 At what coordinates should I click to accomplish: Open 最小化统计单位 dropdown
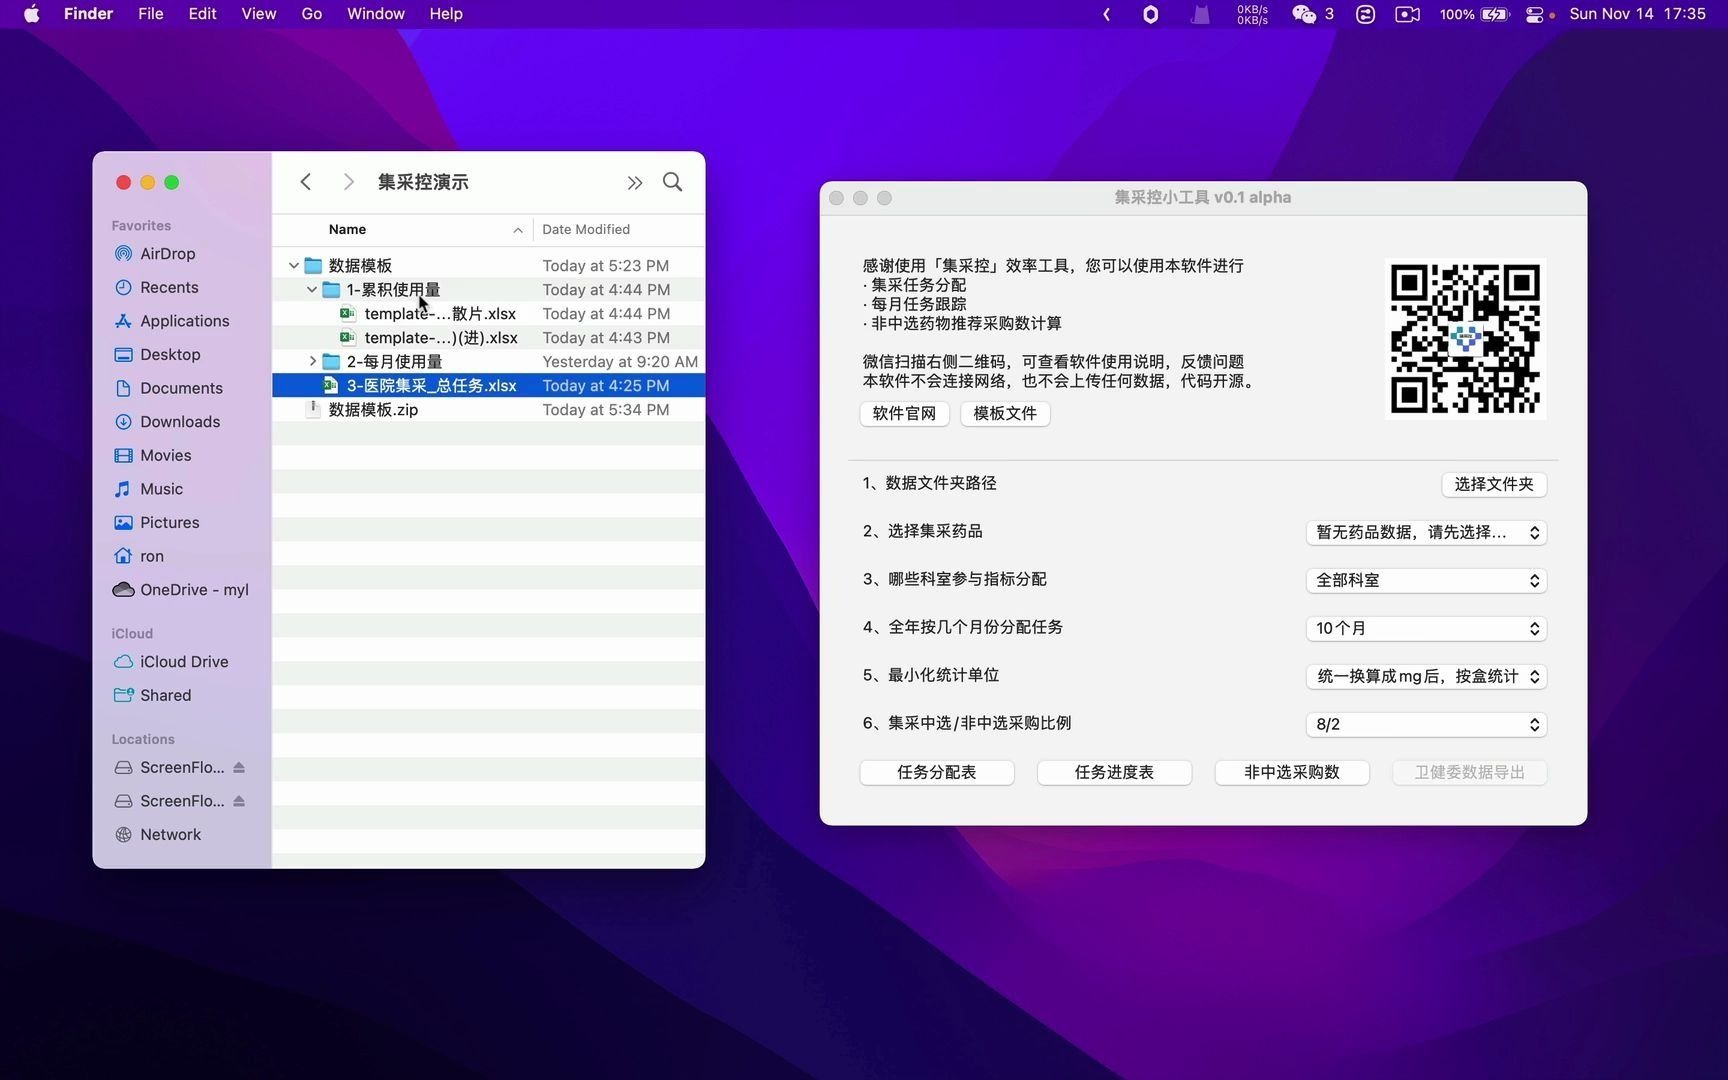pos(1426,677)
